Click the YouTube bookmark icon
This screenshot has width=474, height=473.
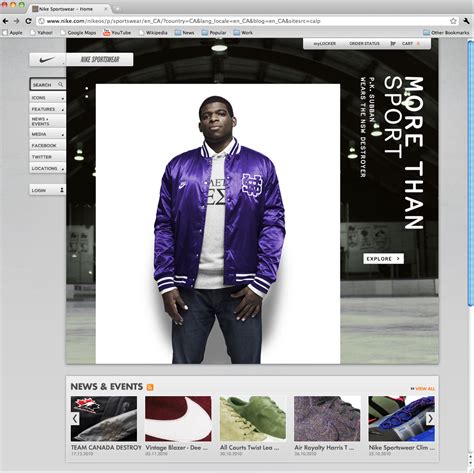point(106,32)
